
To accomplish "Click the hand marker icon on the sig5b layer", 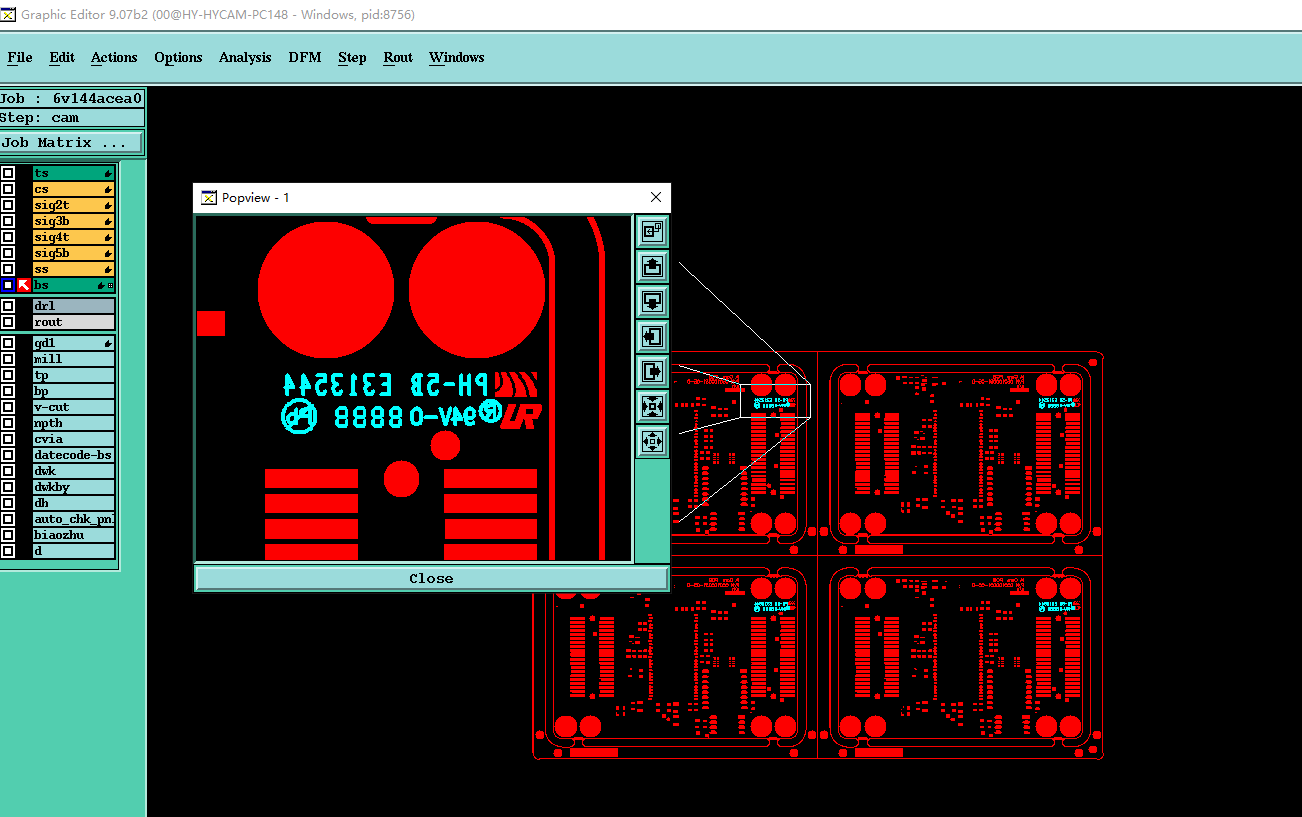I will pos(108,253).
